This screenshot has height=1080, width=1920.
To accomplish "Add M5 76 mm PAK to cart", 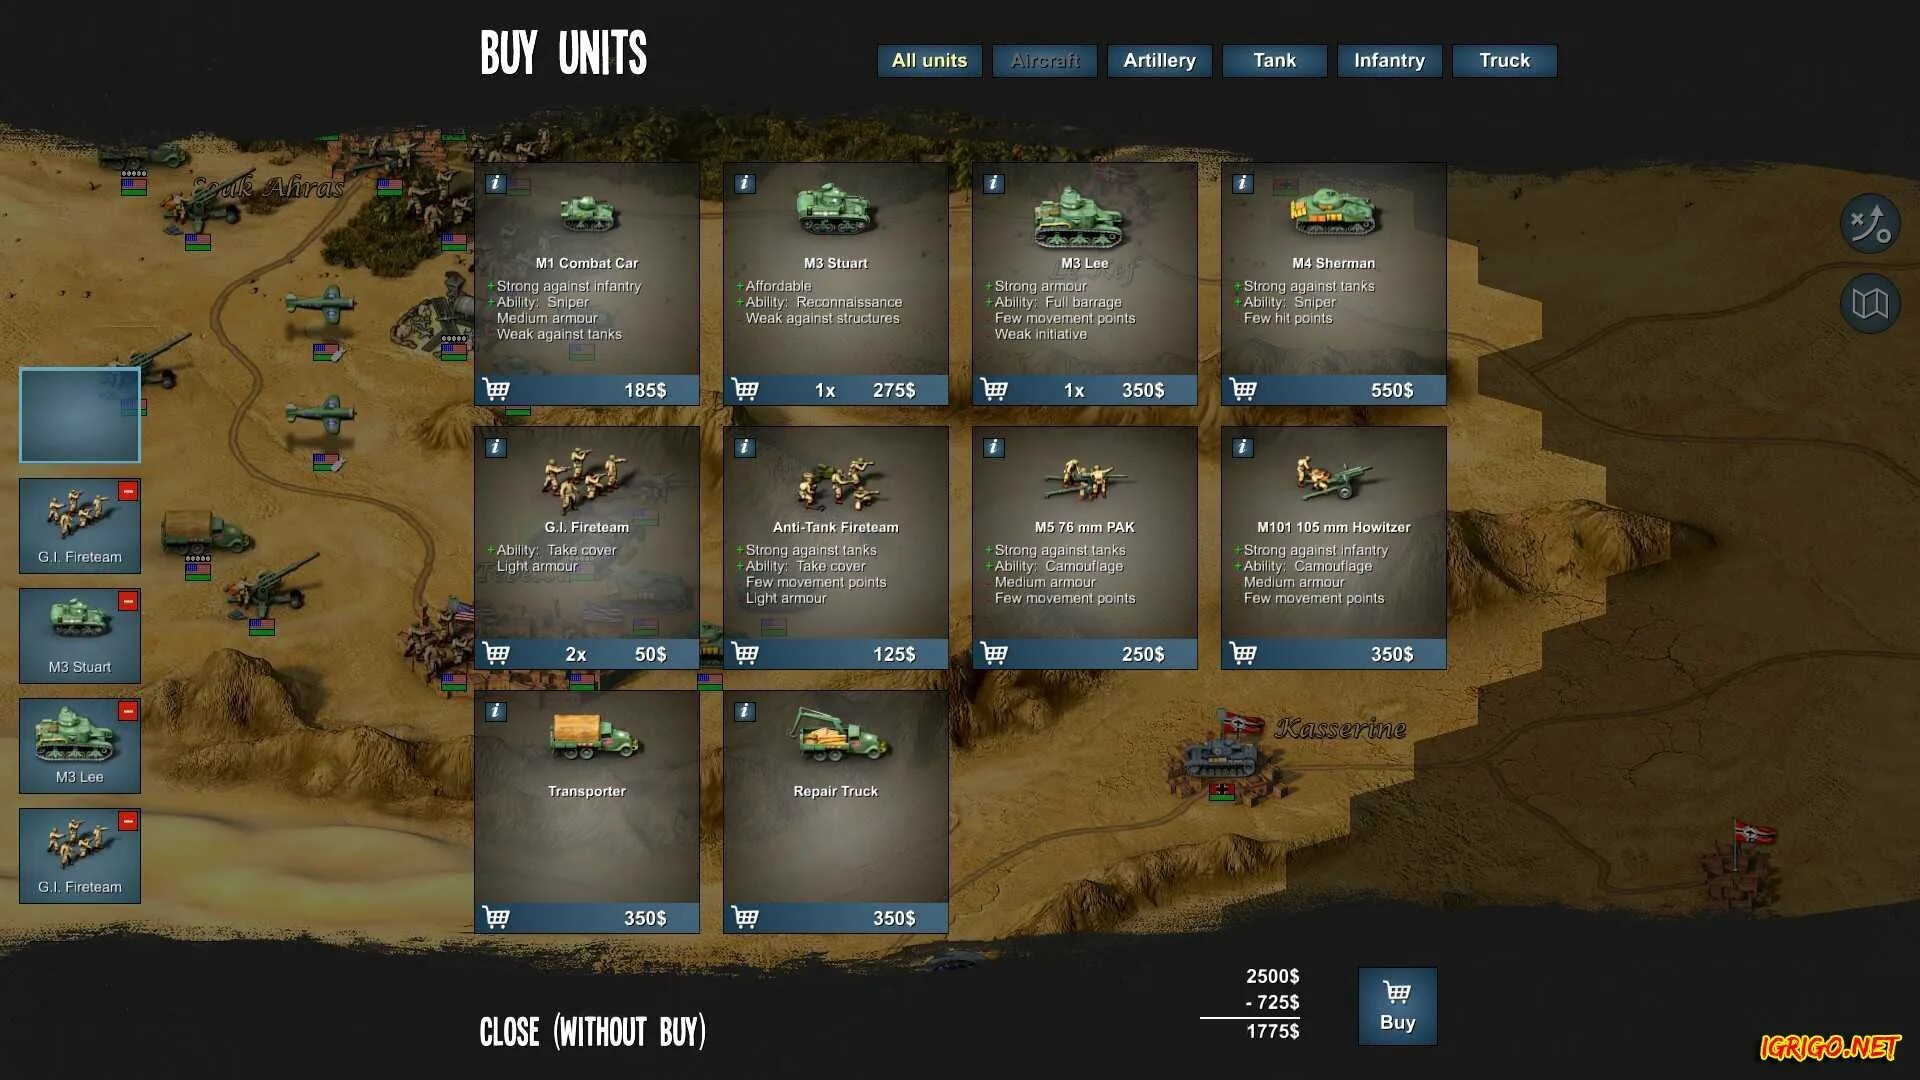I will [x=994, y=653].
